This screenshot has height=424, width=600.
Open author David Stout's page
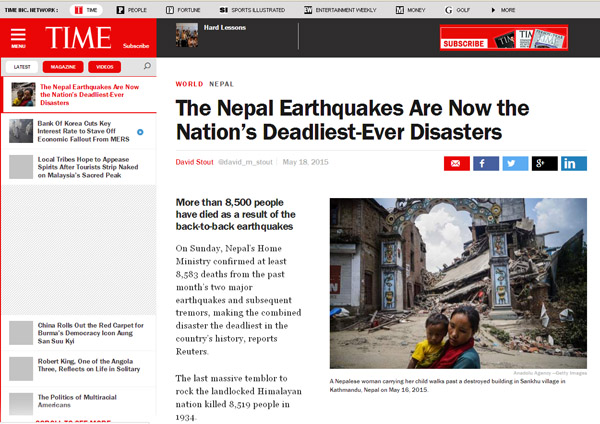click(193, 162)
